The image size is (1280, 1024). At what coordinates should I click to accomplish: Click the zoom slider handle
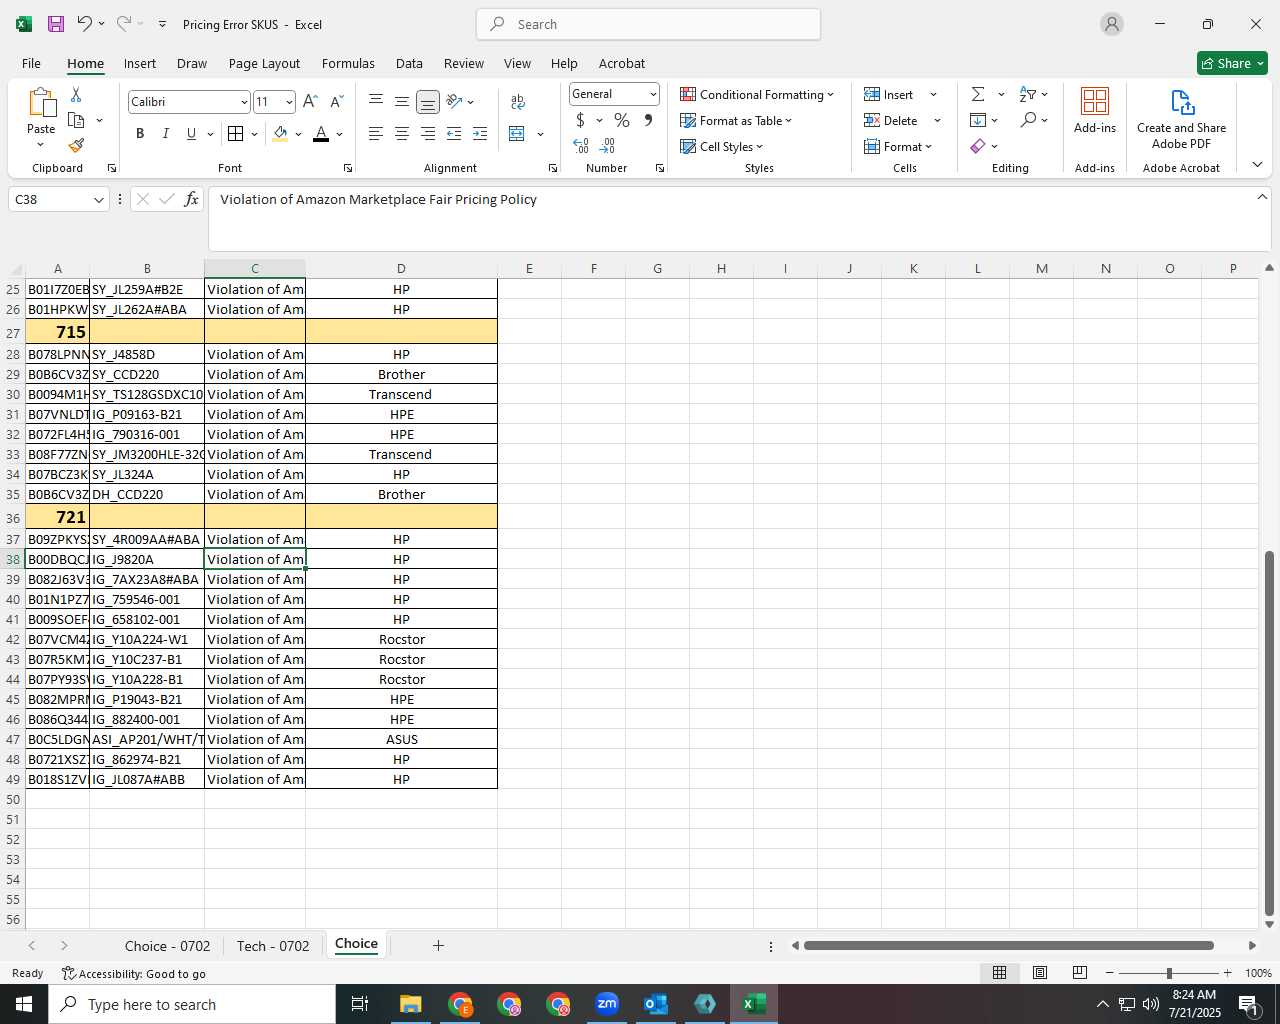[1169, 973]
